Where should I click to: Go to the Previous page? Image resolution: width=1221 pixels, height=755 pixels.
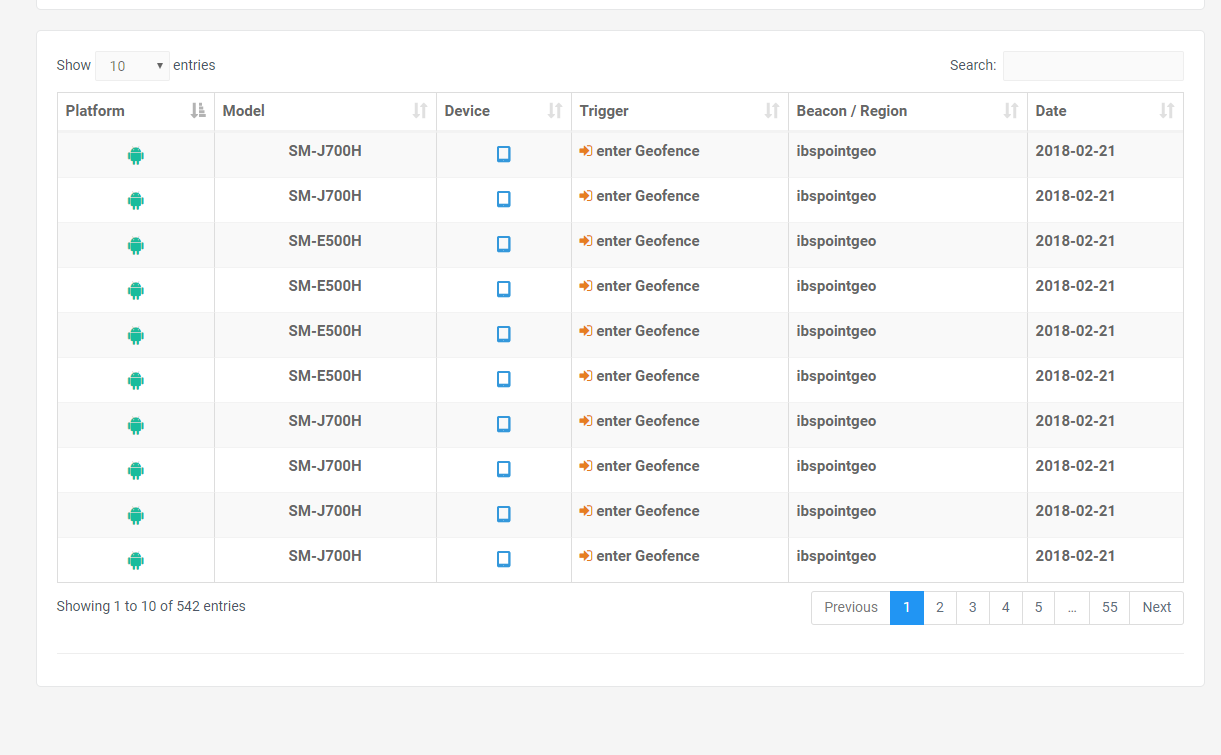pos(851,608)
